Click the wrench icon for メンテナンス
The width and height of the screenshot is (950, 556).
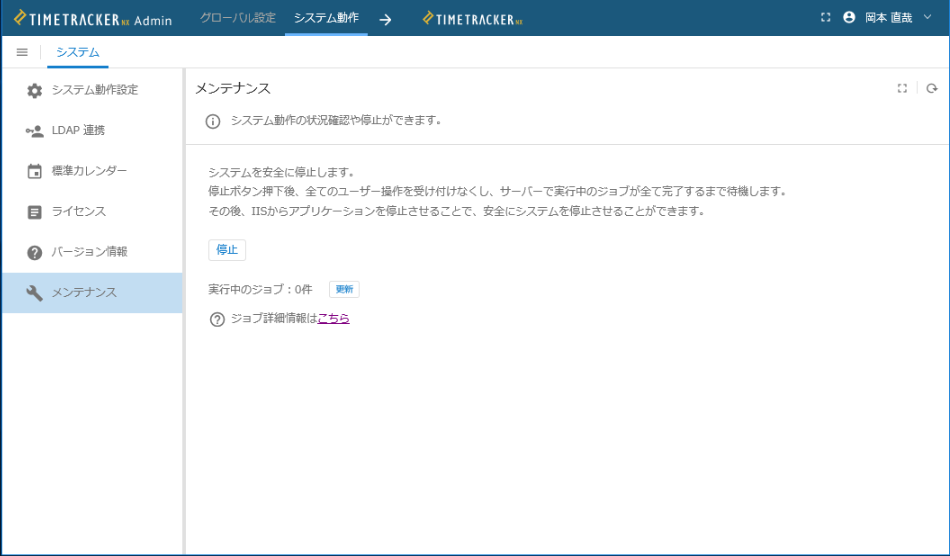[35, 293]
